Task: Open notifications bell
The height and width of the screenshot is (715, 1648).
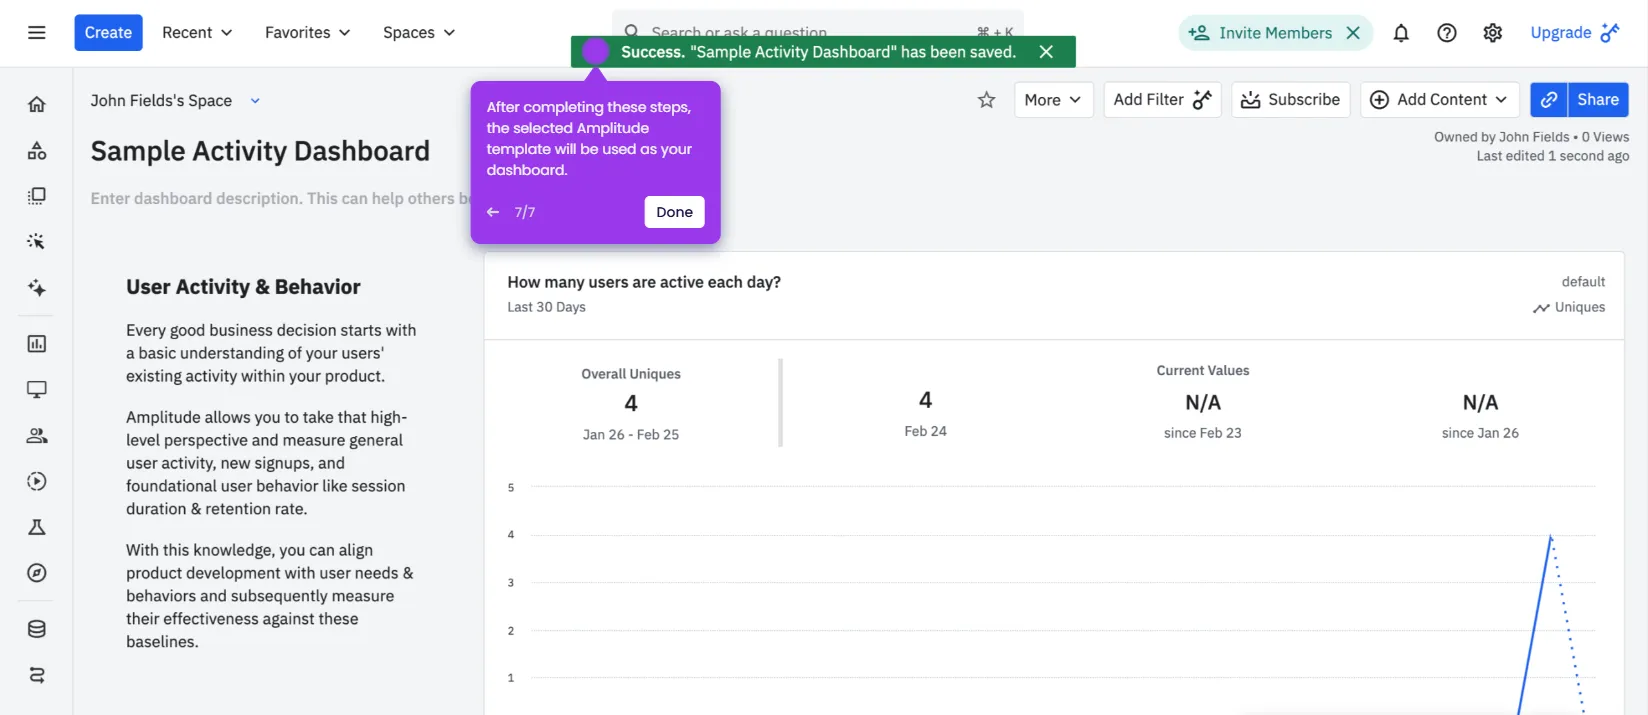Action: click(1401, 33)
